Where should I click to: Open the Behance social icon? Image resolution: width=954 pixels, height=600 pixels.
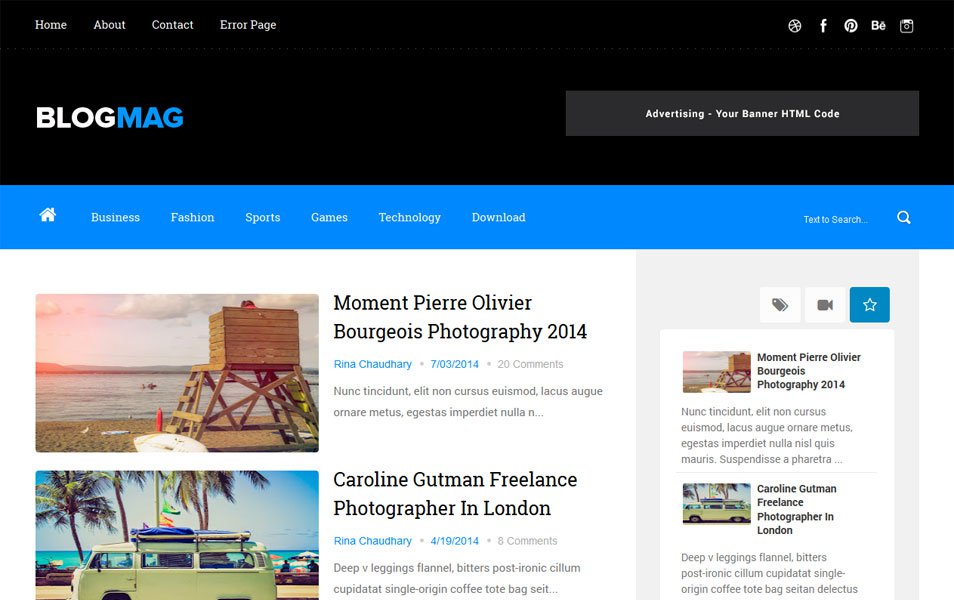879,26
